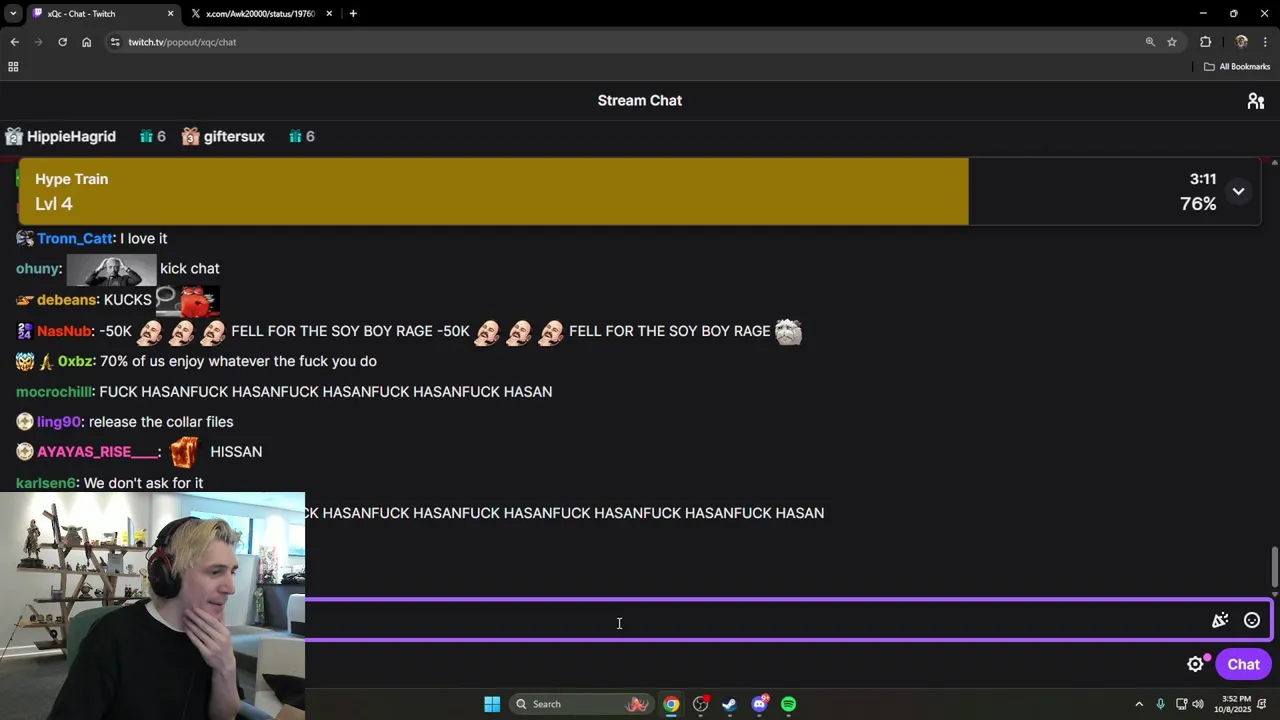Open Tronn_Catt username in chat

click(75, 238)
